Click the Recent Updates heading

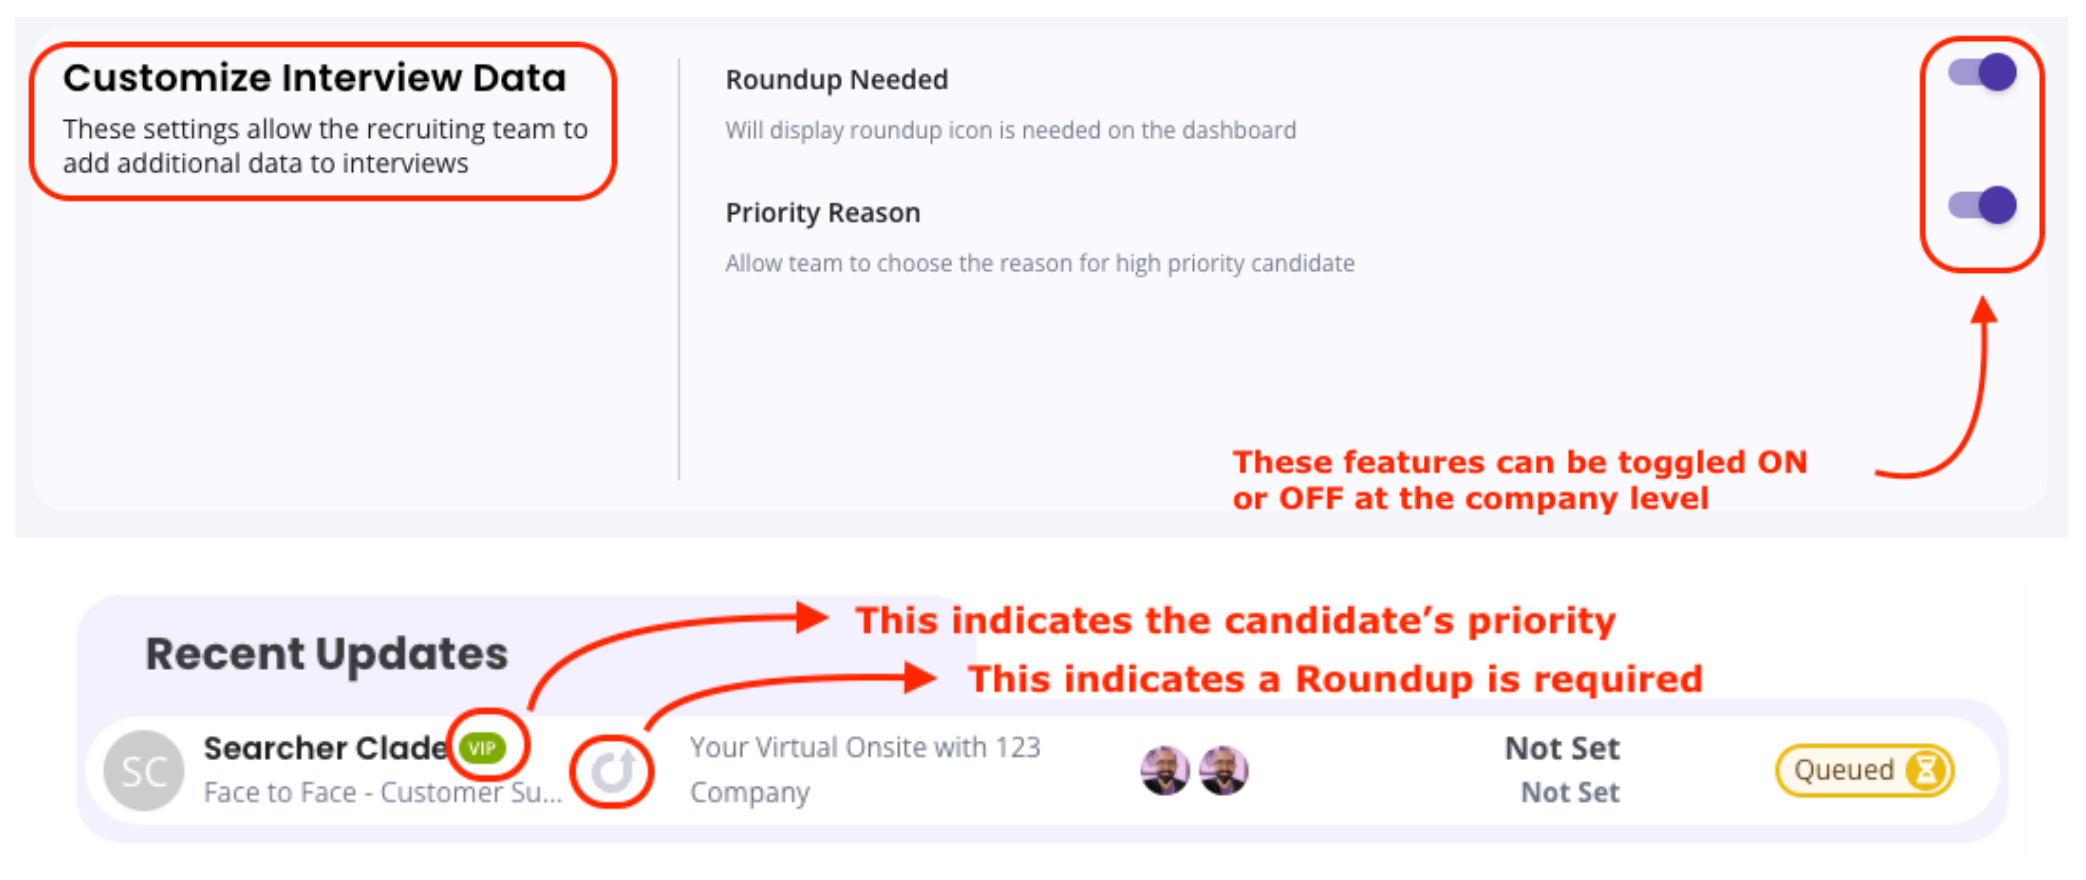[x=327, y=654]
